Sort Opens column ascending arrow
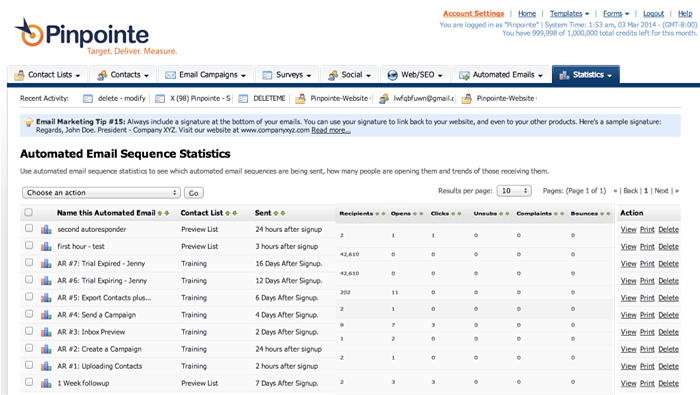Screen dimensions: 700x395 pos(415,214)
